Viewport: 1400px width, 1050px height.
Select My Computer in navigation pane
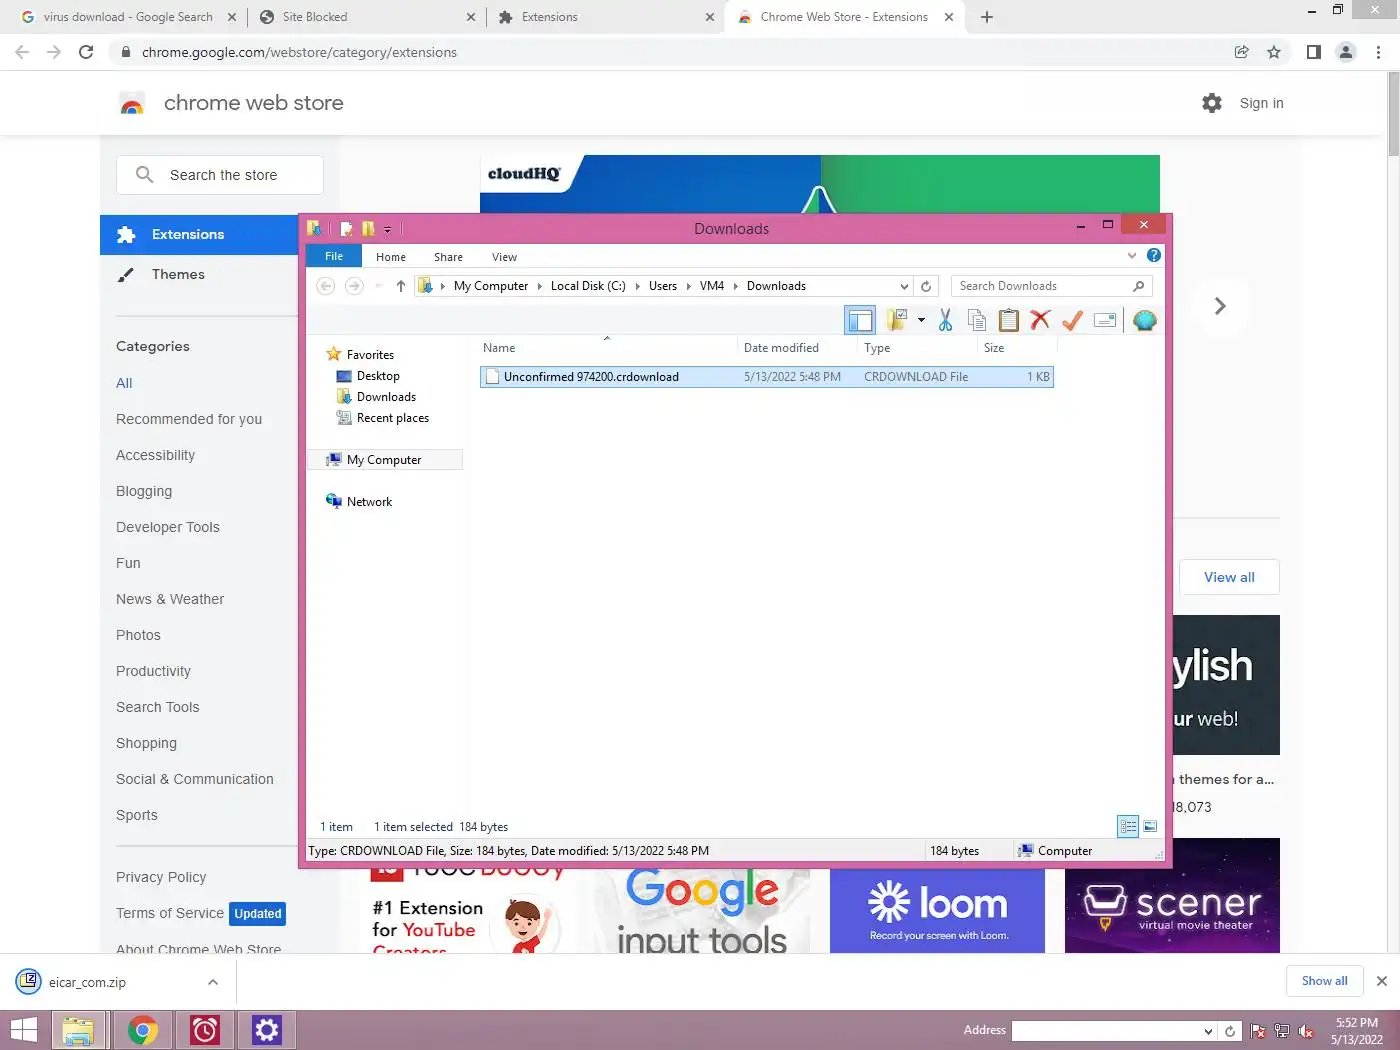click(384, 460)
